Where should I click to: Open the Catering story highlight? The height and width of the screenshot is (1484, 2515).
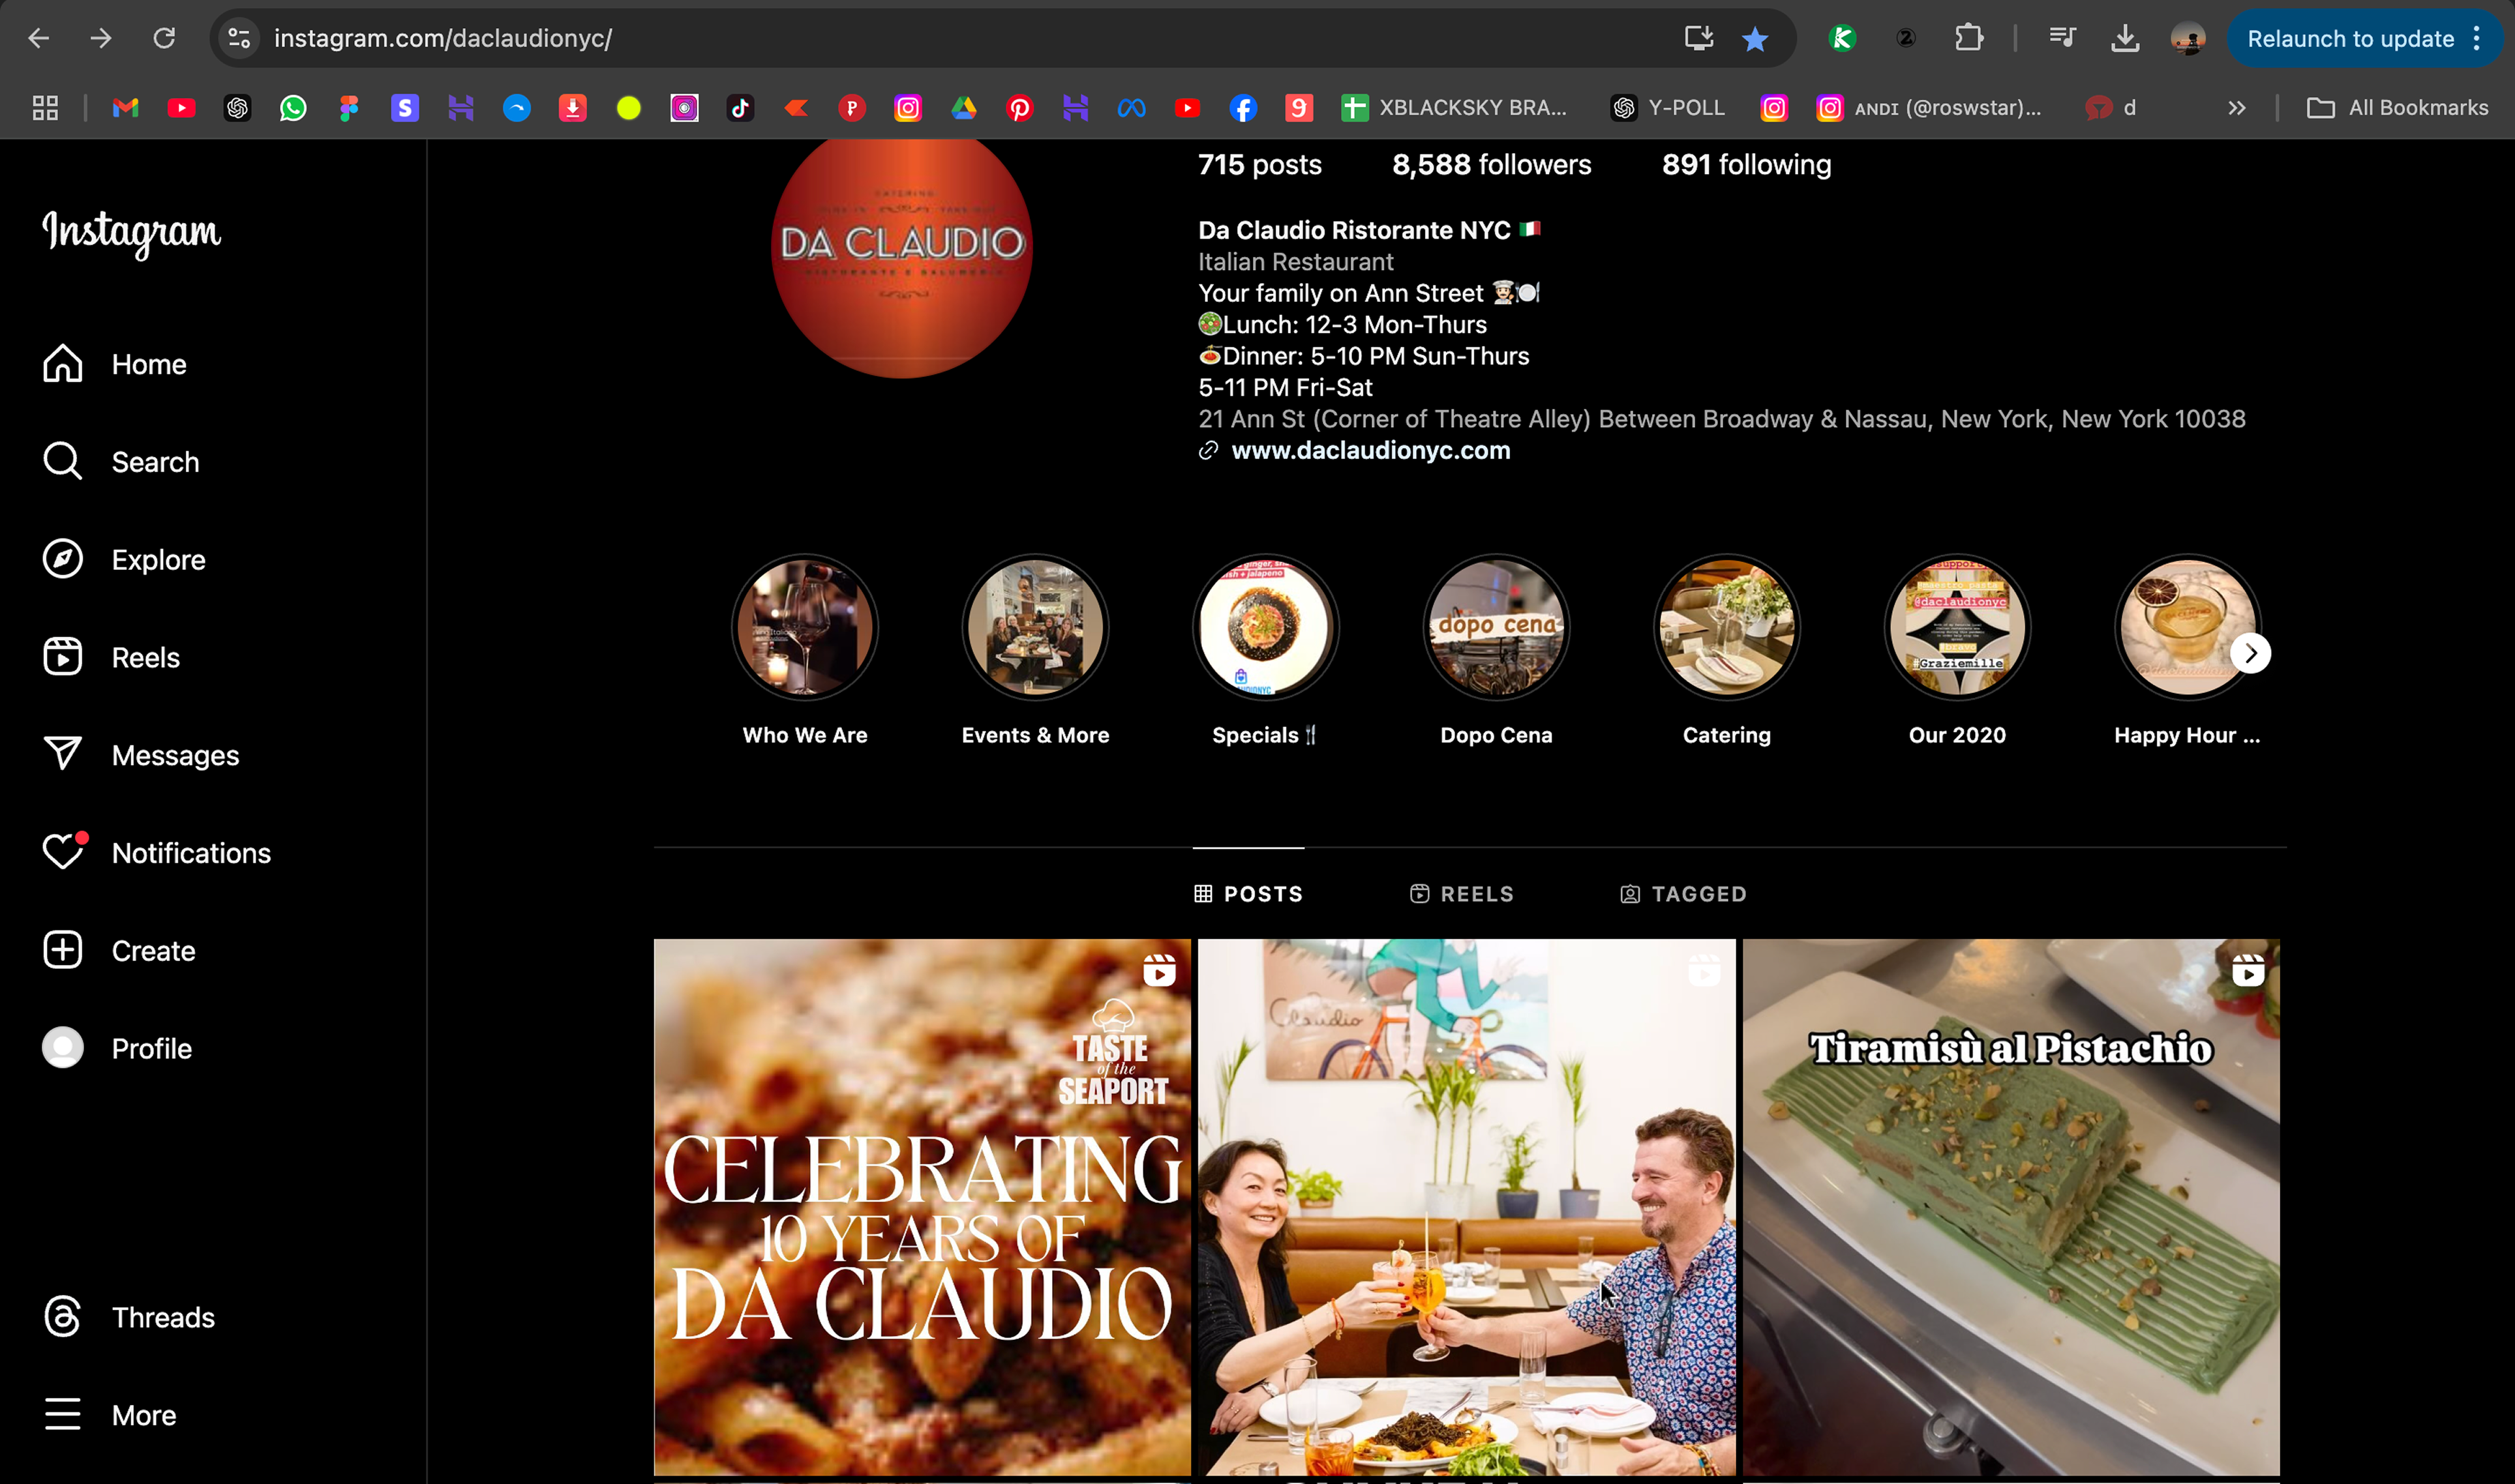point(1726,651)
